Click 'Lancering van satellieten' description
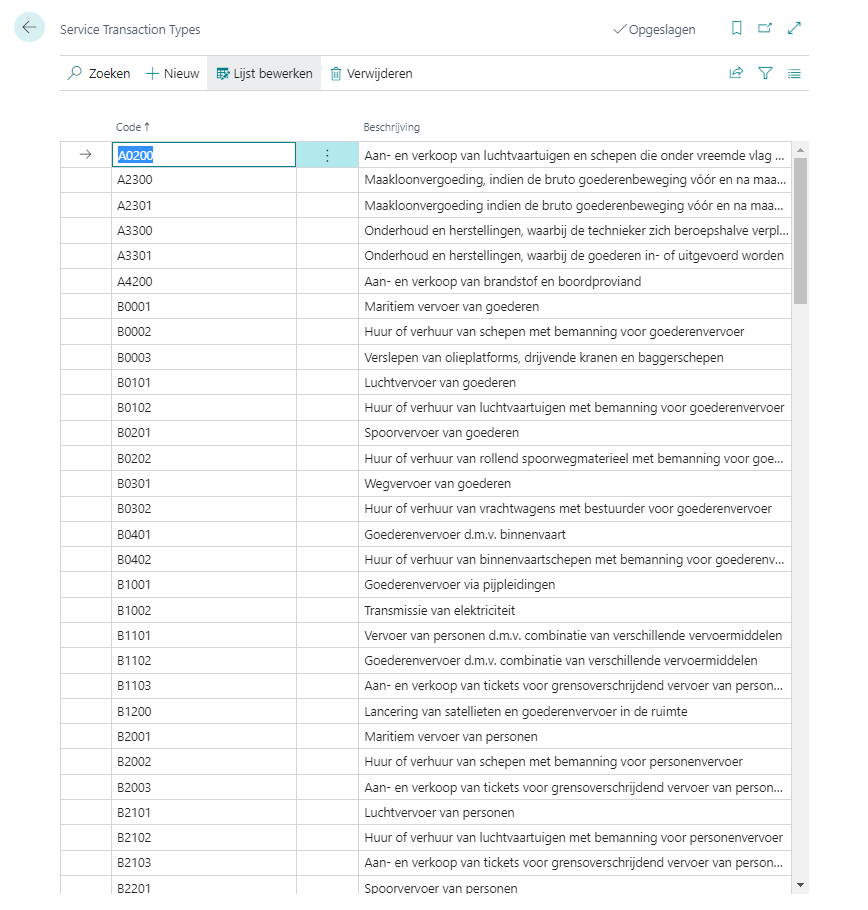Viewport: 868px width, 910px height. (x=526, y=712)
